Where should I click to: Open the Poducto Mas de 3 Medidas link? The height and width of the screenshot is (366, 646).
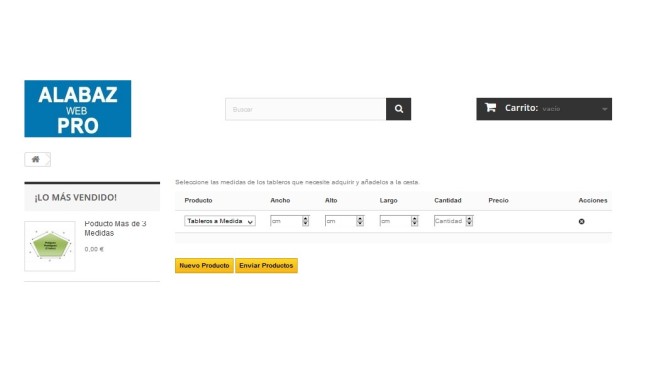[x=115, y=228]
